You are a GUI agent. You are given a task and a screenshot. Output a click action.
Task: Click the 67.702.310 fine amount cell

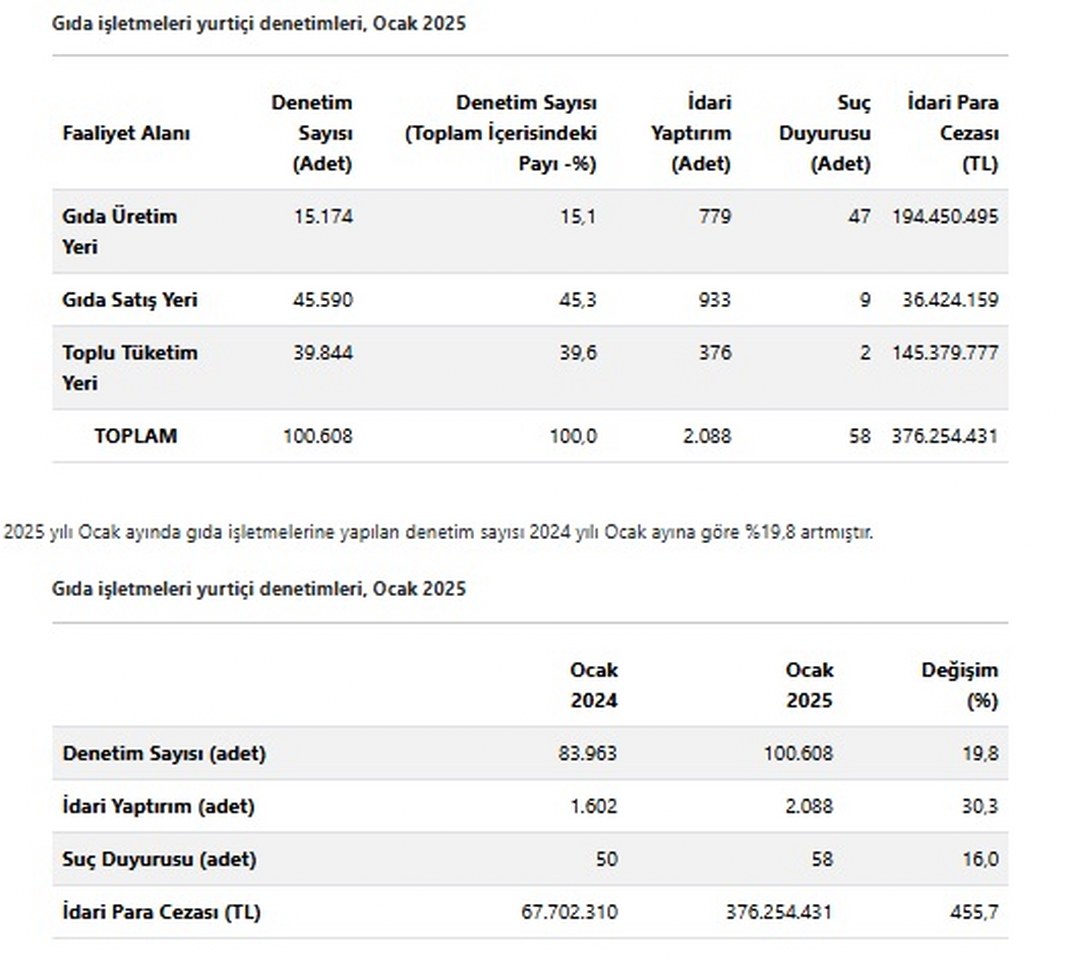point(569,912)
